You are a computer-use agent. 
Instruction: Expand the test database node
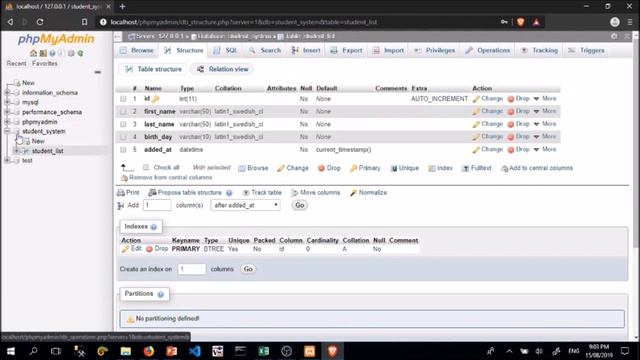tap(7, 160)
